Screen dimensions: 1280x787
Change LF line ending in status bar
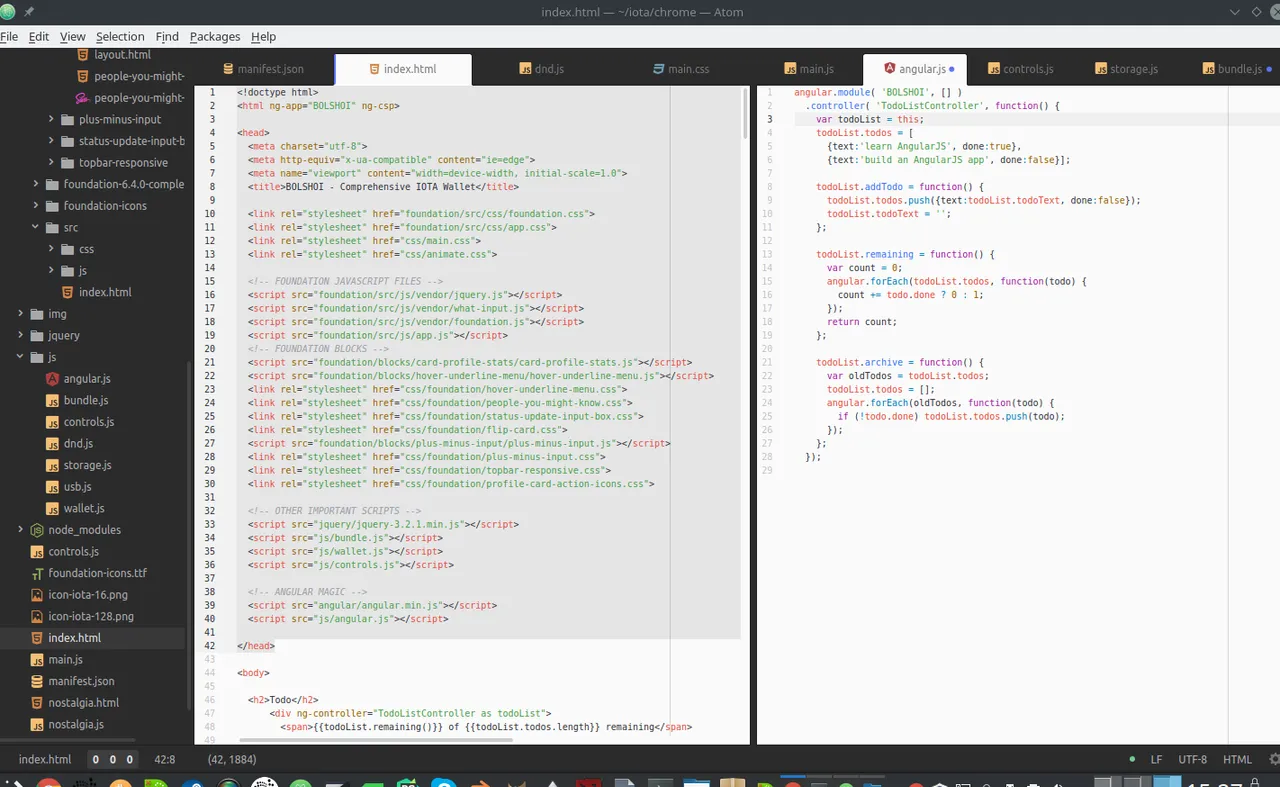coord(1156,760)
